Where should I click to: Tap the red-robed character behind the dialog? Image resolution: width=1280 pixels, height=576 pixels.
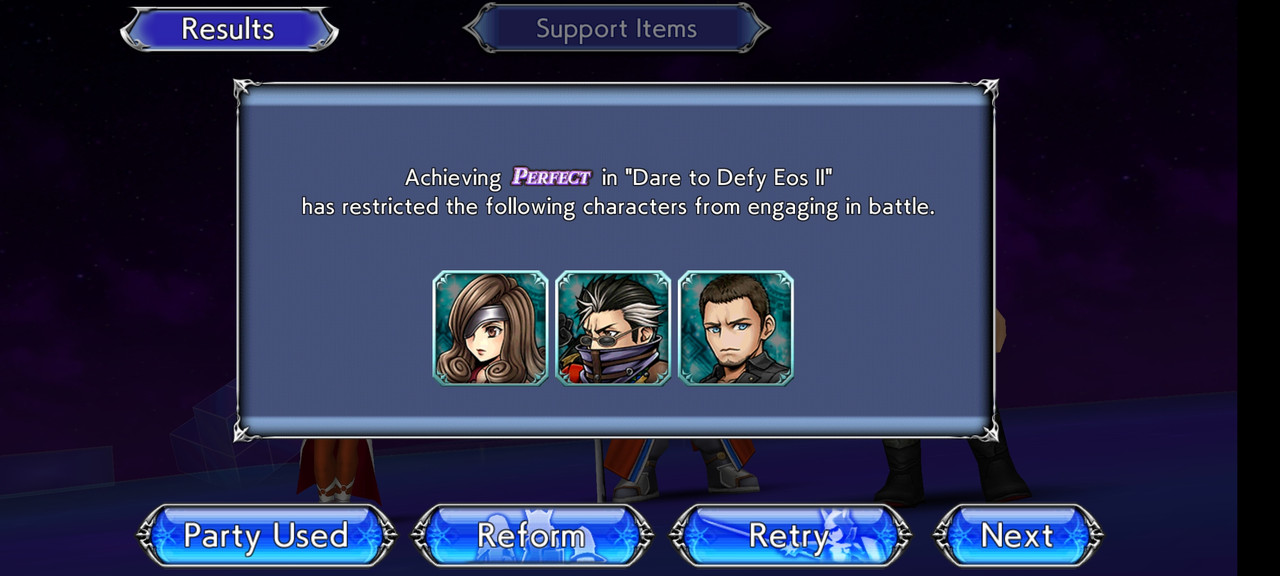tap(338, 470)
